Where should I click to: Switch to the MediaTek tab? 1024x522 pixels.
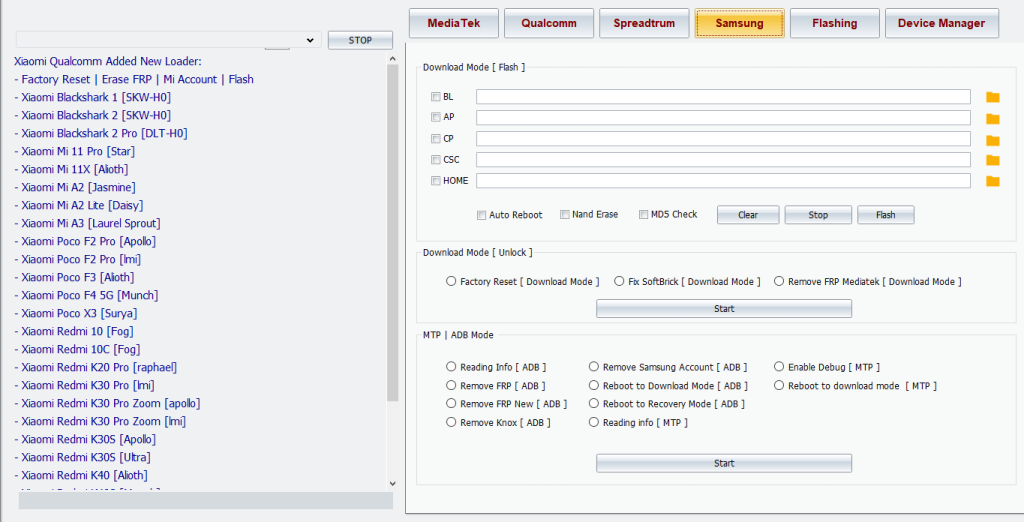pyautogui.click(x=453, y=23)
